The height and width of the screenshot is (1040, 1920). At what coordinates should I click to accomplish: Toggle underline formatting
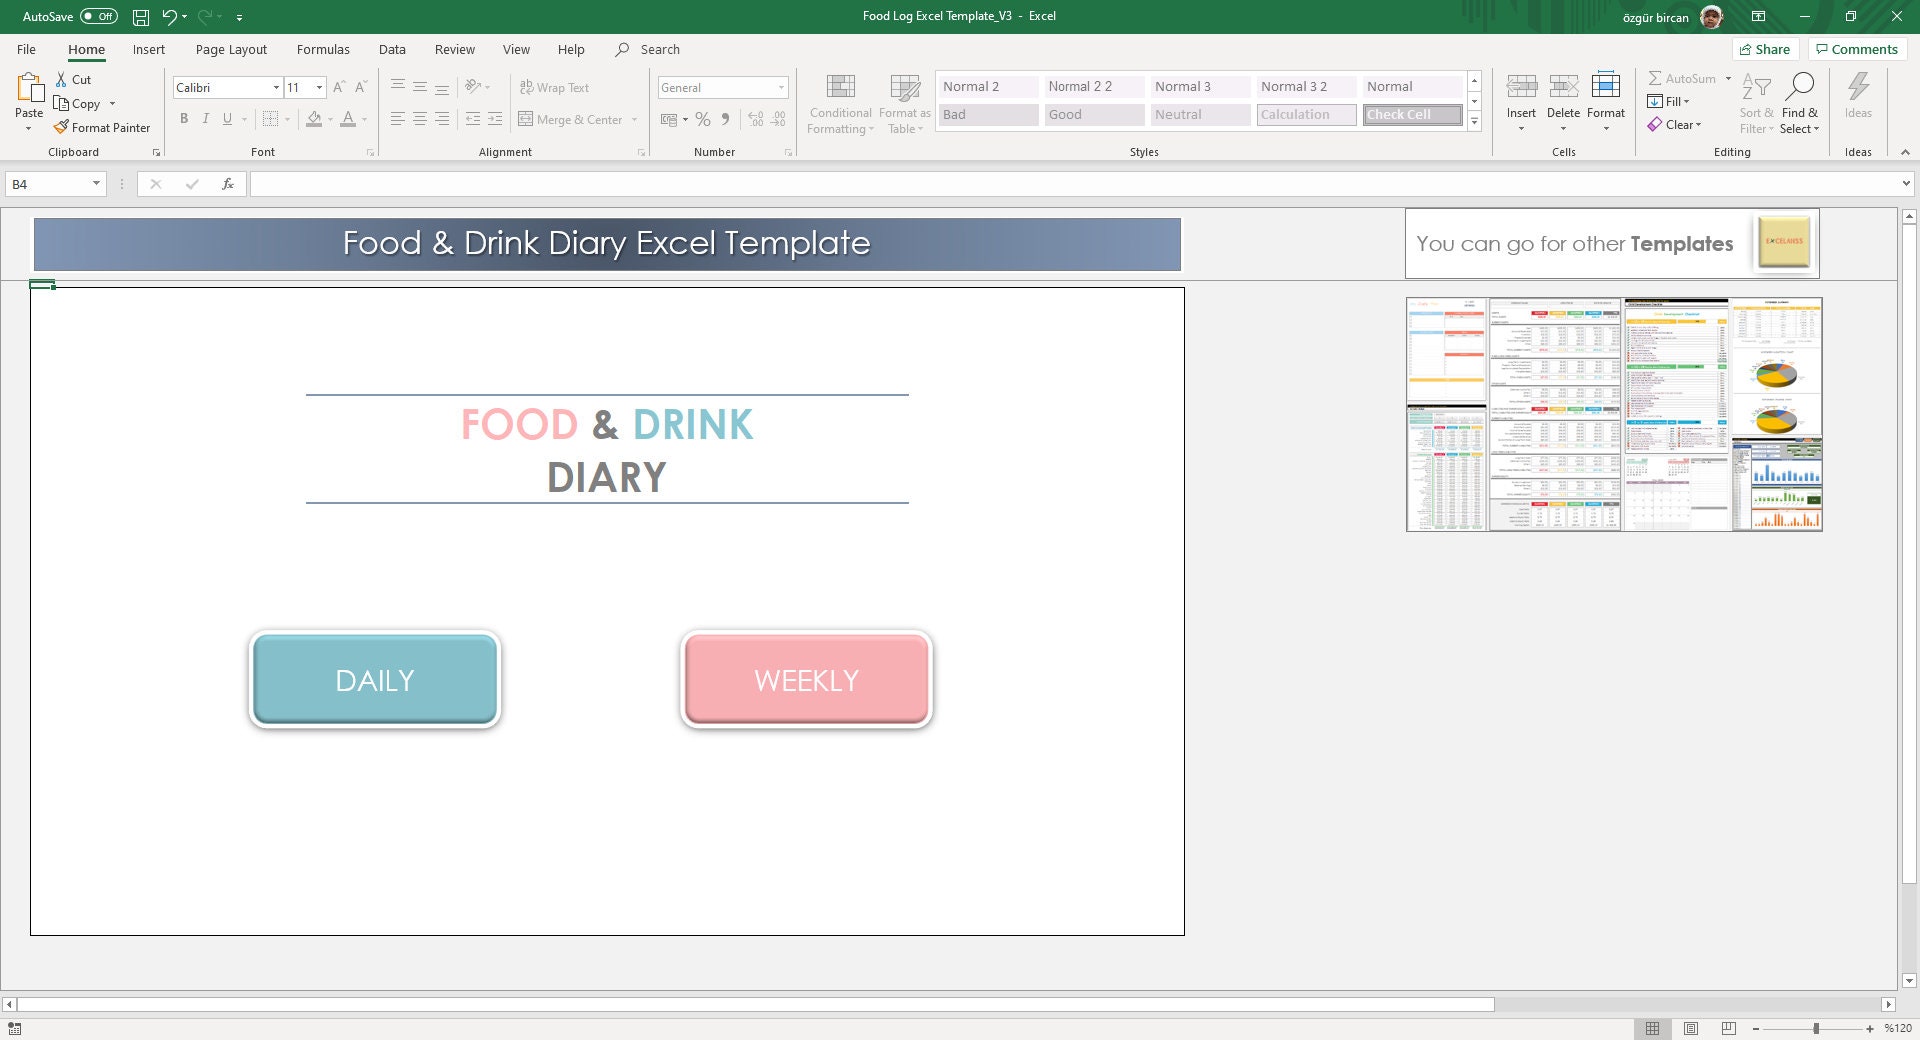(x=226, y=118)
